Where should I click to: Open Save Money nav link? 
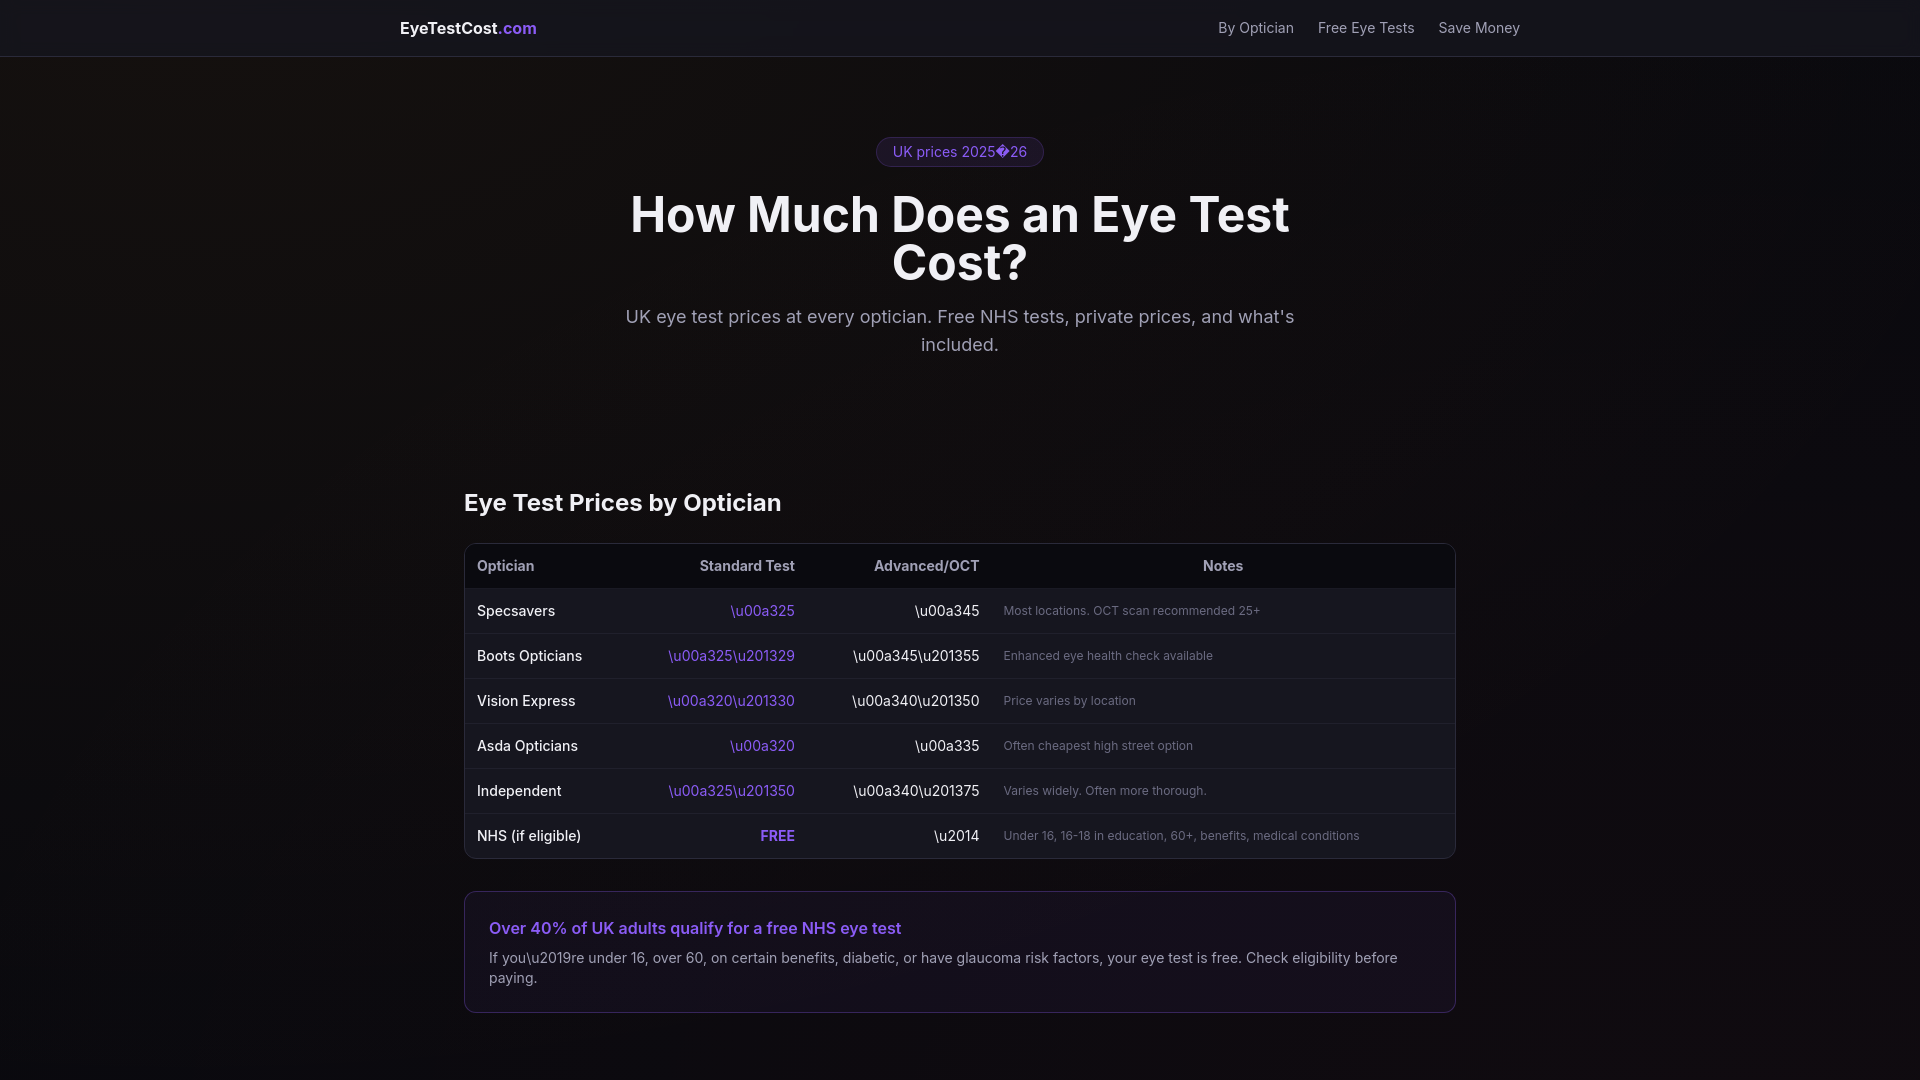coord(1479,28)
